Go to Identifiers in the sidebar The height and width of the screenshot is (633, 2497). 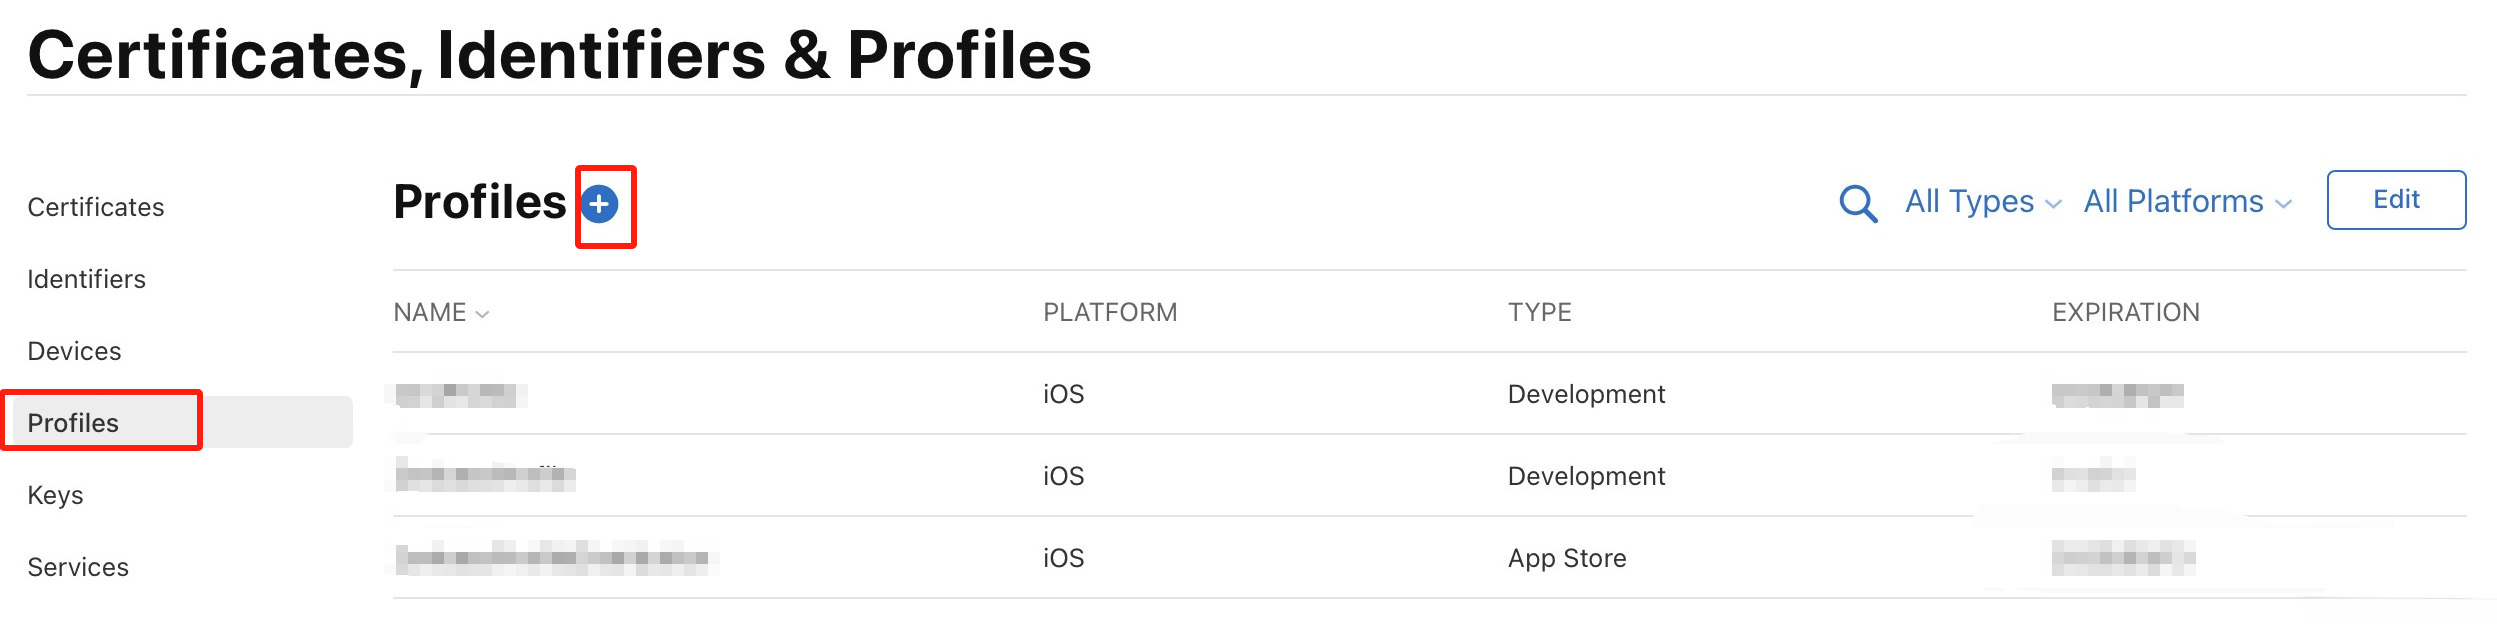point(87,279)
